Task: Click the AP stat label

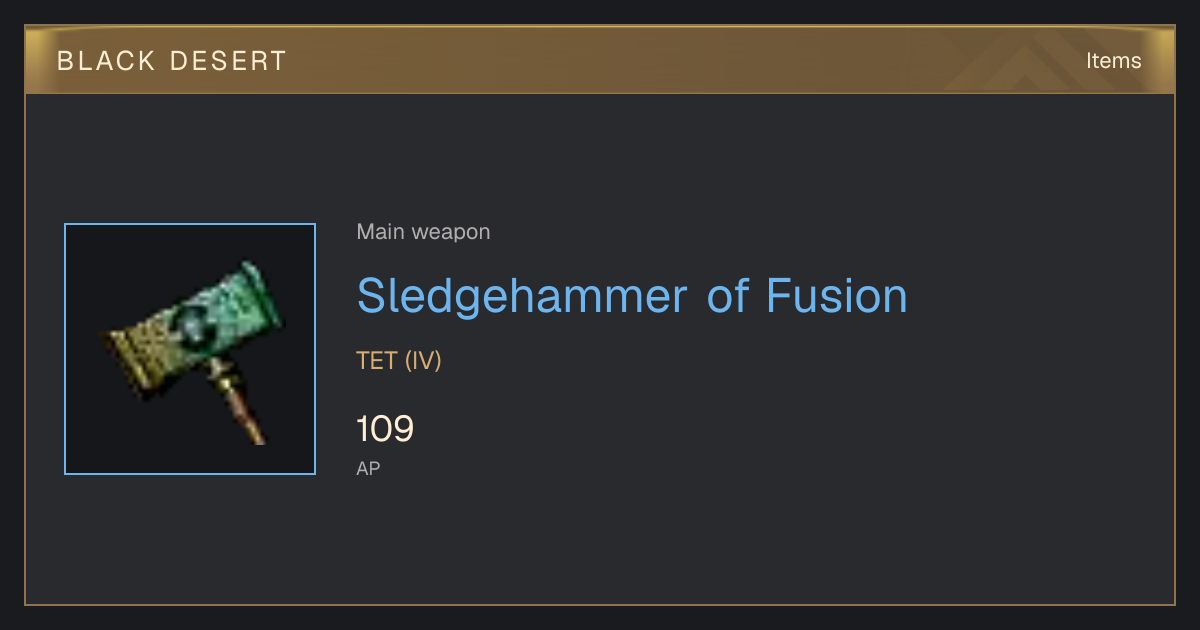Action: [368, 468]
